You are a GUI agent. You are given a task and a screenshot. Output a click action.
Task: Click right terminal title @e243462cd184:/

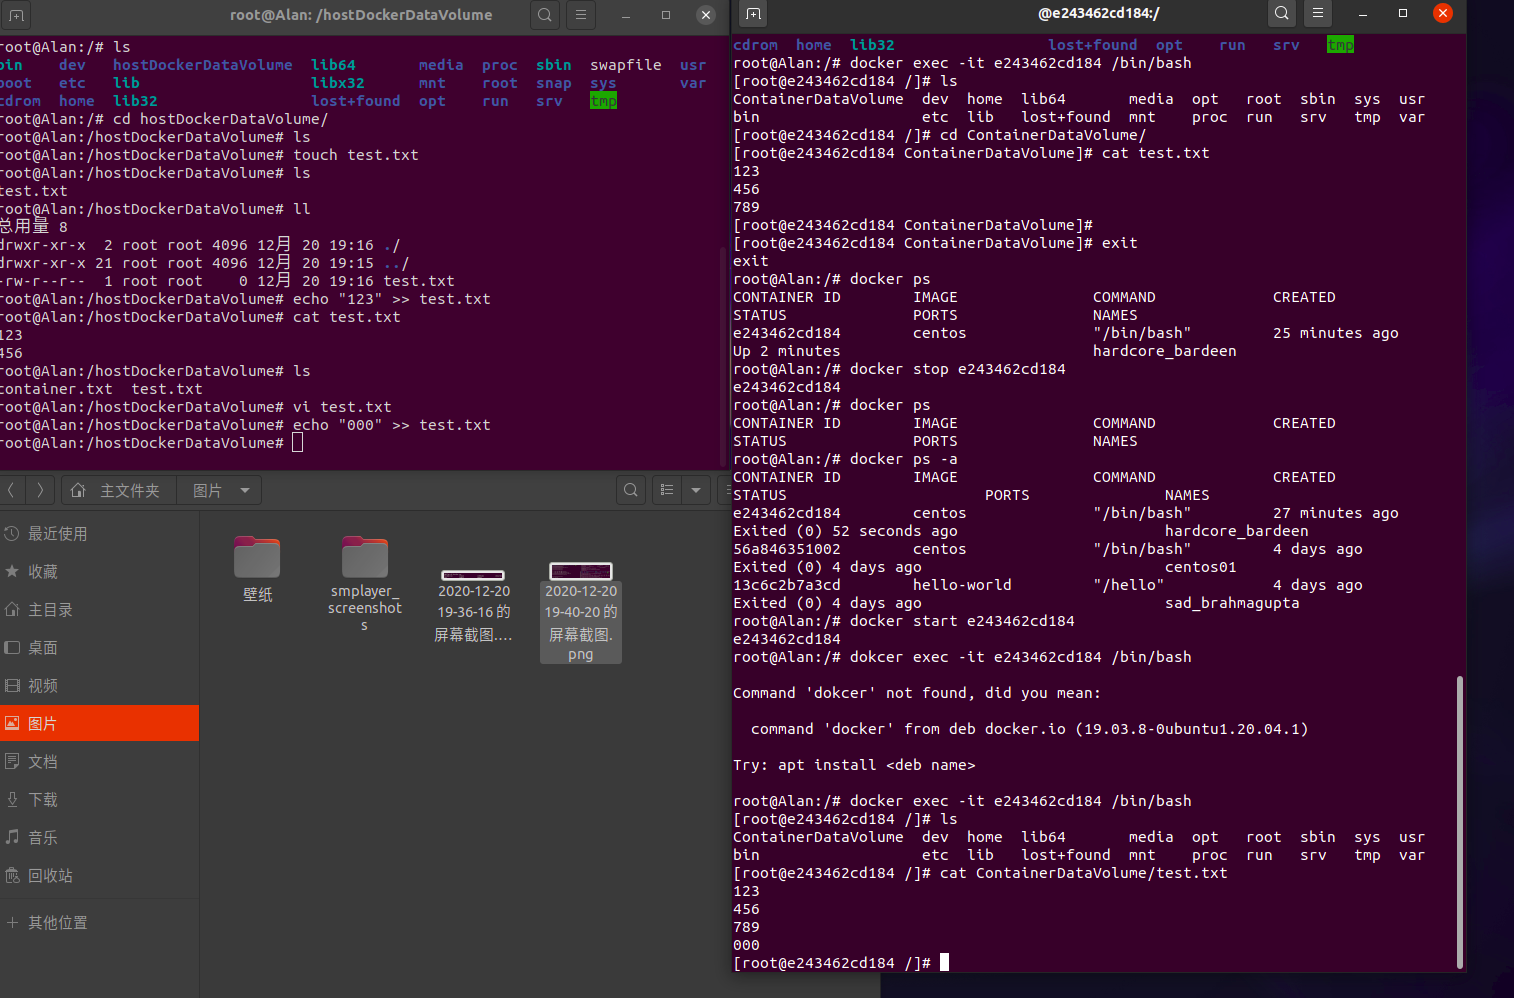pos(1099,14)
